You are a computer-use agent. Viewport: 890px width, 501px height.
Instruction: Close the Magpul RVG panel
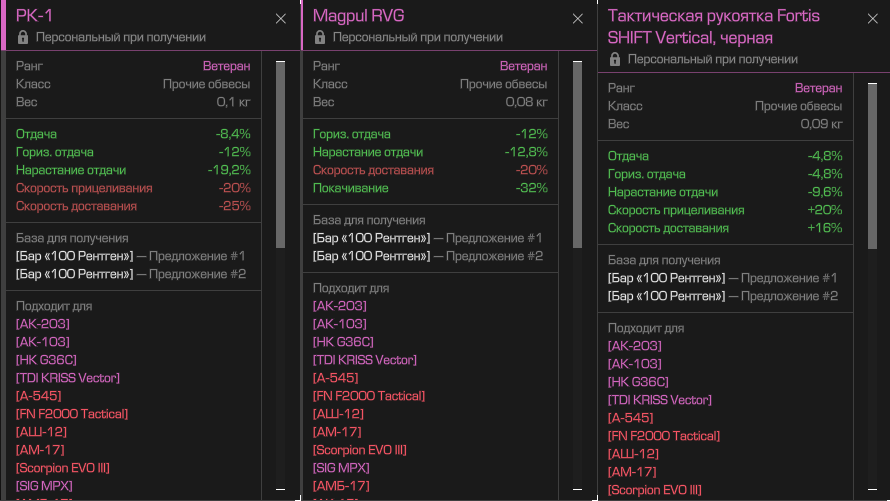[577, 18]
